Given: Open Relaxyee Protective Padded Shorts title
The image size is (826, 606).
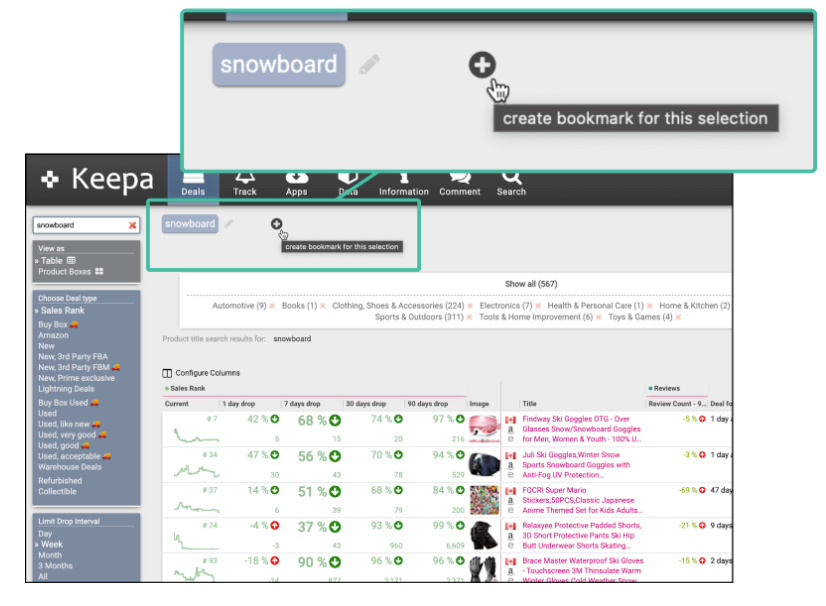Looking at the screenshot, I should click(582, 535).
